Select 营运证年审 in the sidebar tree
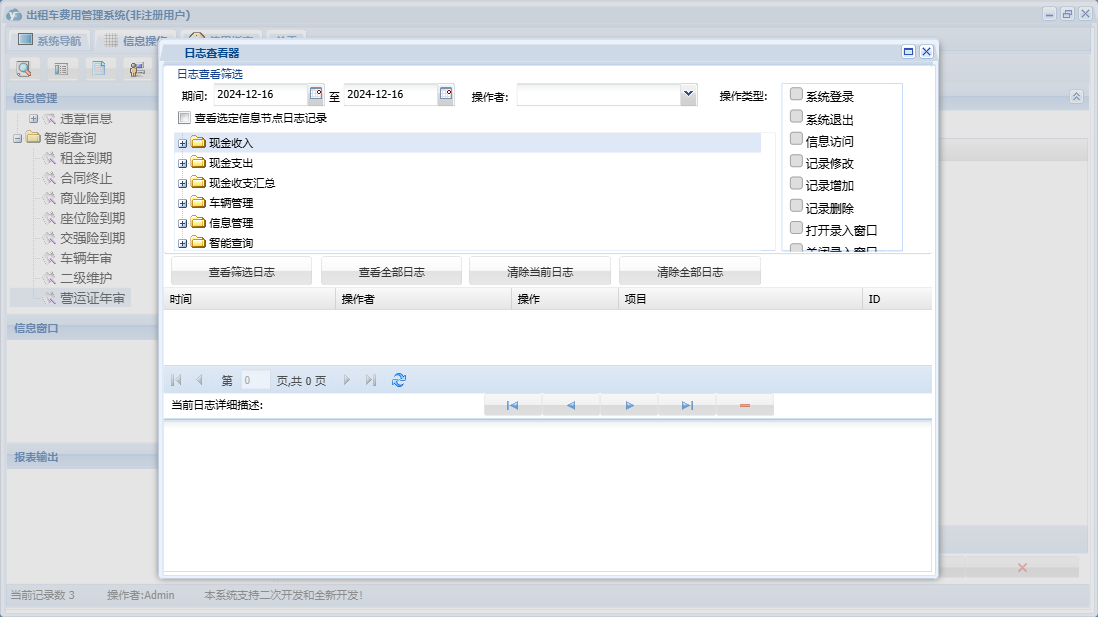The height and width of the screenshot is (617, 1098). [92, 298]
